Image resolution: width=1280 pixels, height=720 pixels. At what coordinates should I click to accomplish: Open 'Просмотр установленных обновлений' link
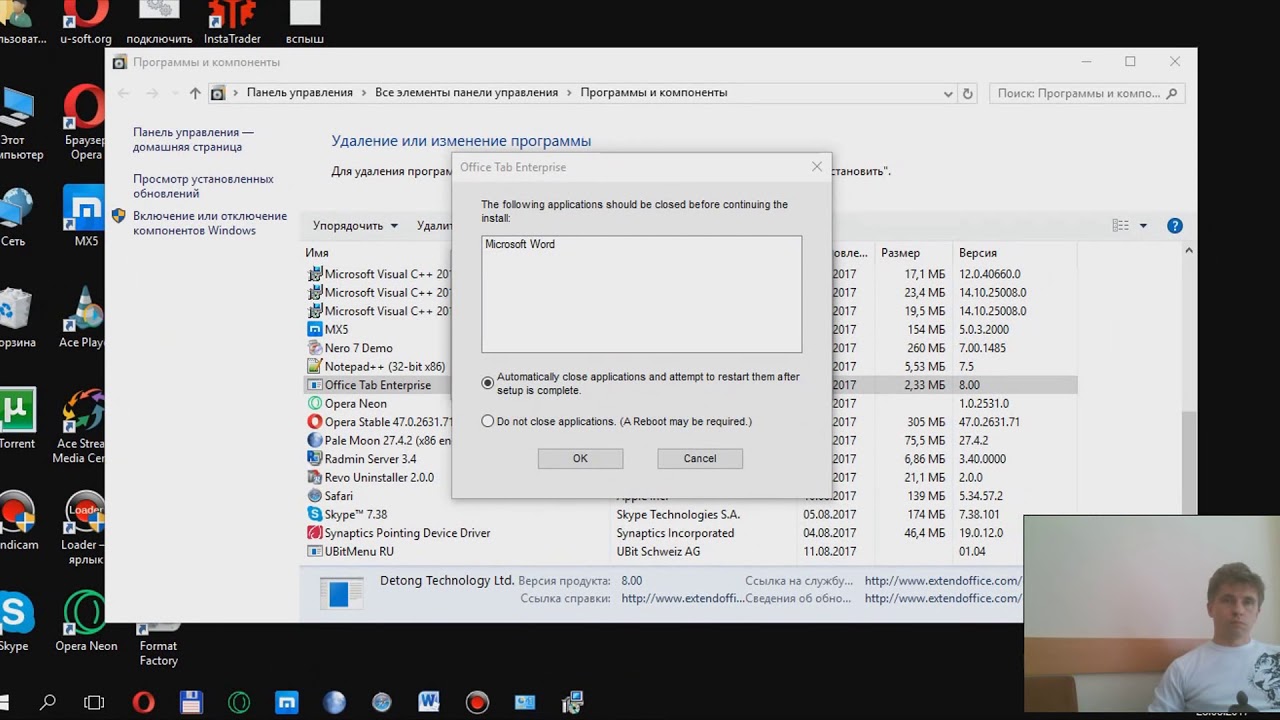(203, 186)
